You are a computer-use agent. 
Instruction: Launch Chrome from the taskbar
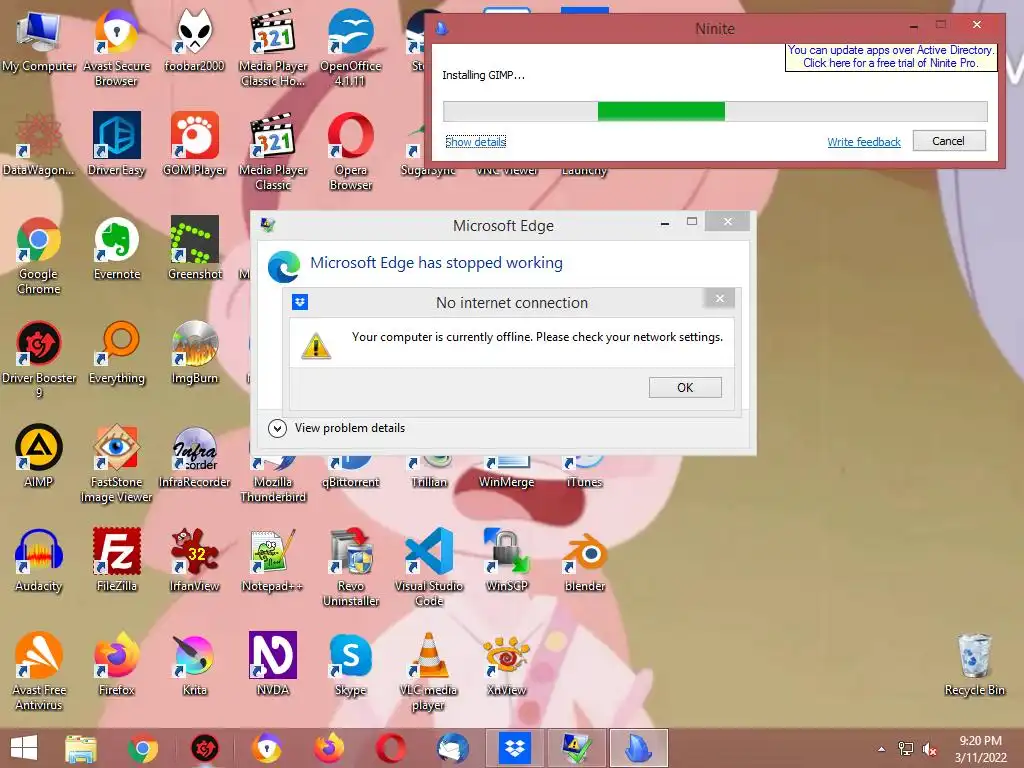pyautogui.click(x=142, y=748)
